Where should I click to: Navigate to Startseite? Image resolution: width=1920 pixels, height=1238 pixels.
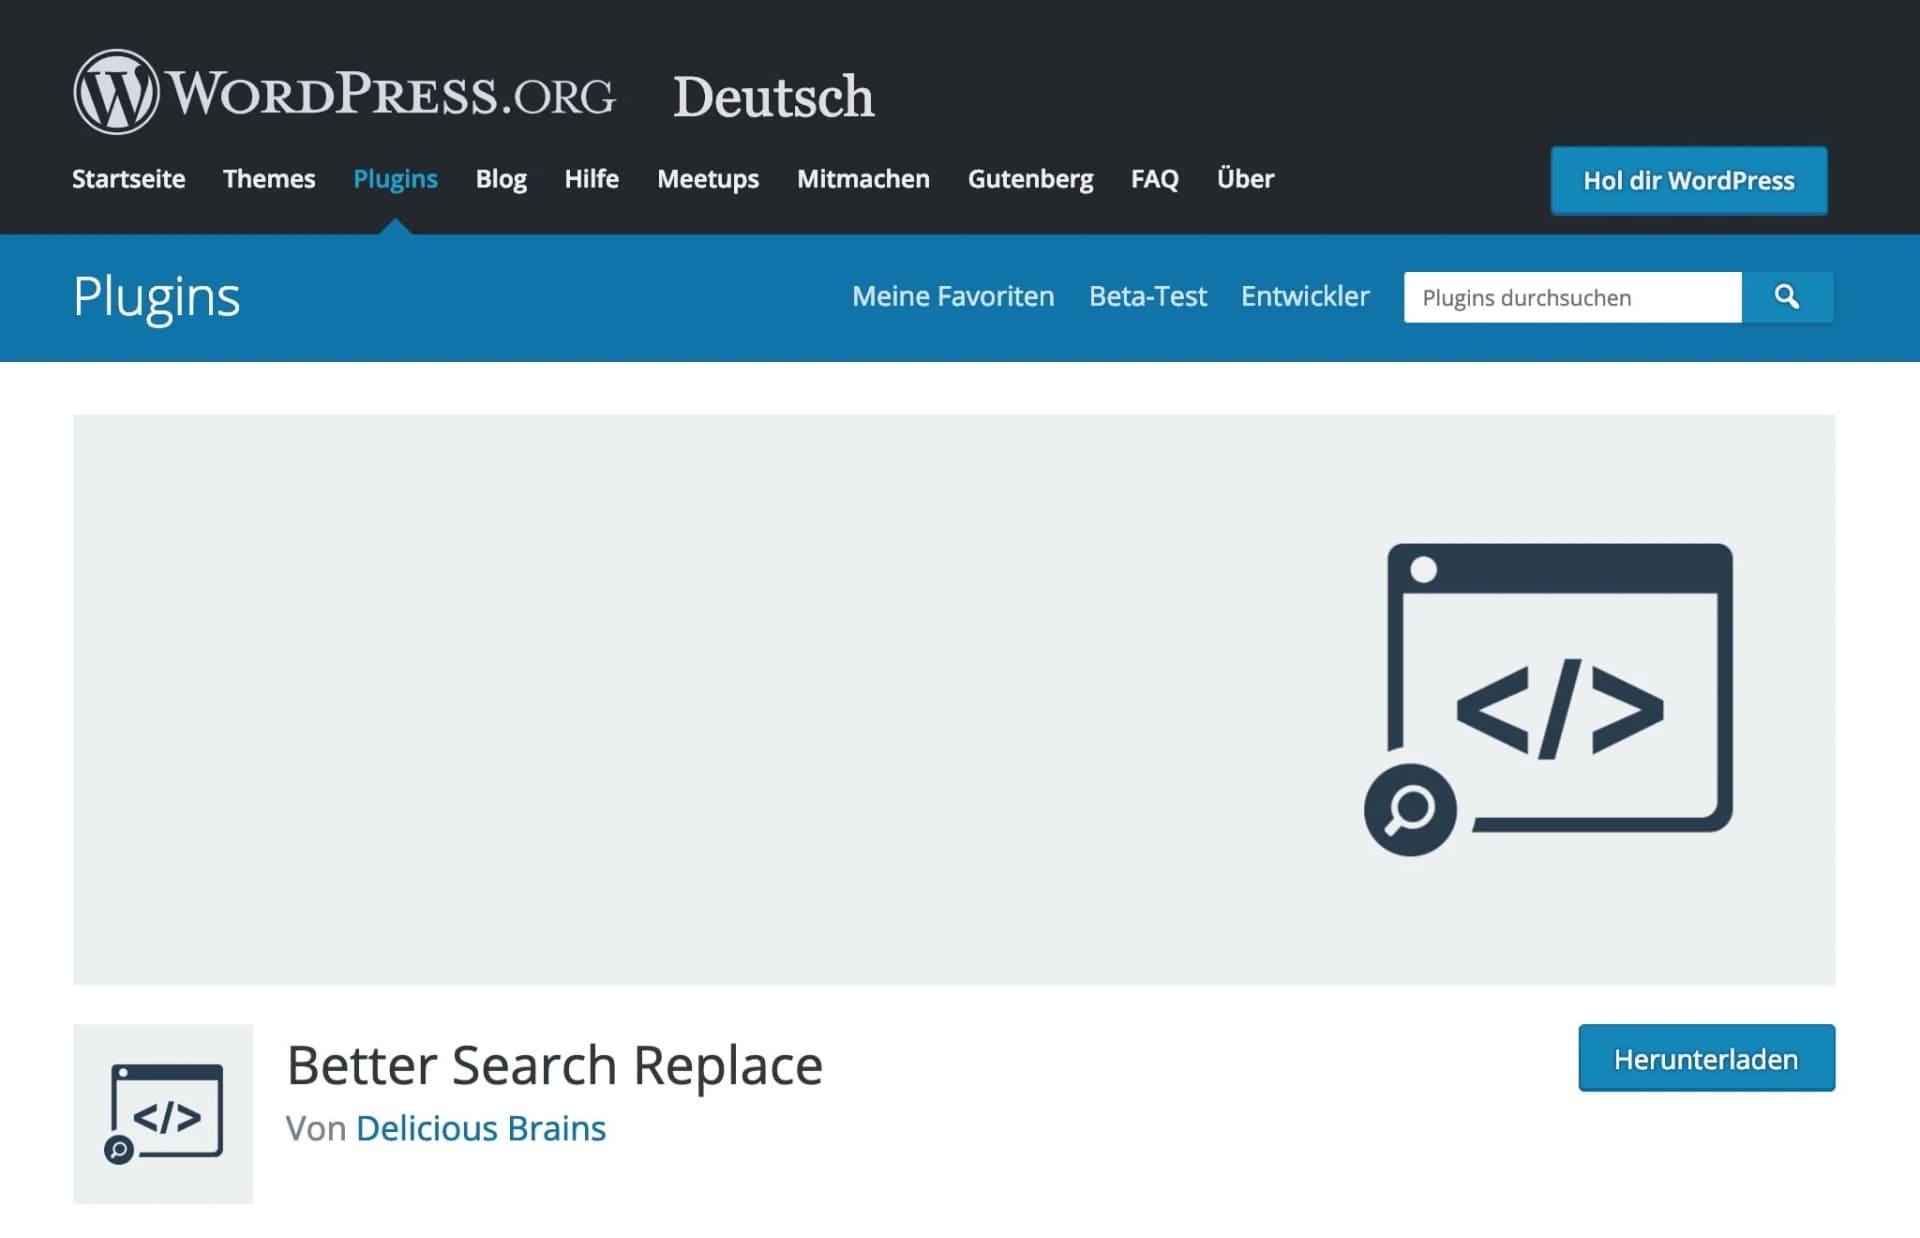pyautogui.click(x=128, y=179)
